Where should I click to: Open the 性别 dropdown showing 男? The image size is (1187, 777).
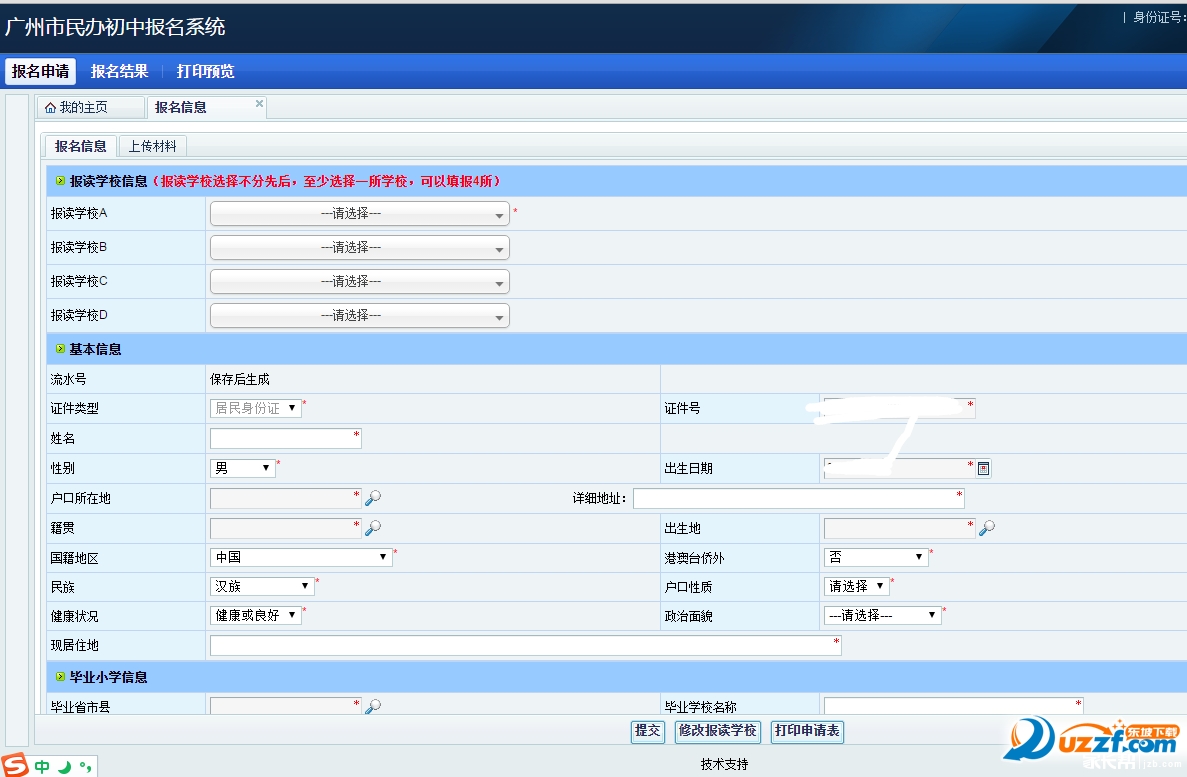pos(242,468)
